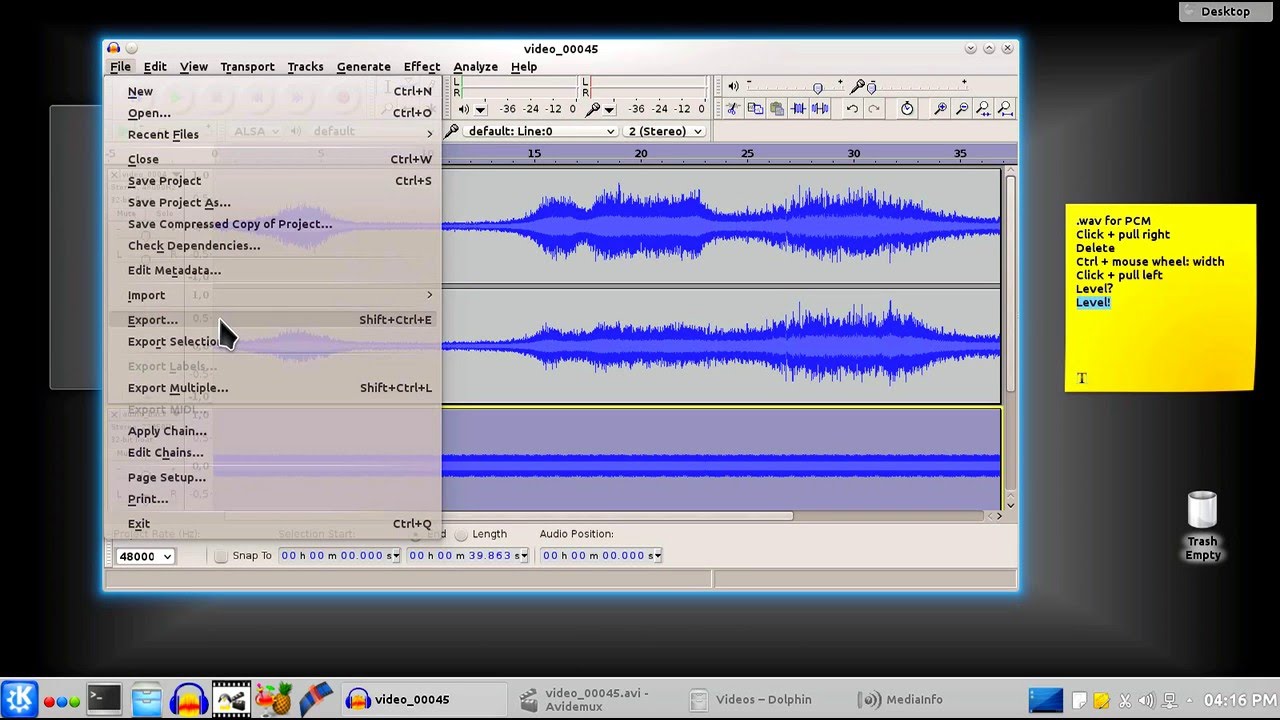Click the Copy icon in edit toolbar
Image resolution: width=1280 pixels, height=720 pixels.
tap(755, 109)
